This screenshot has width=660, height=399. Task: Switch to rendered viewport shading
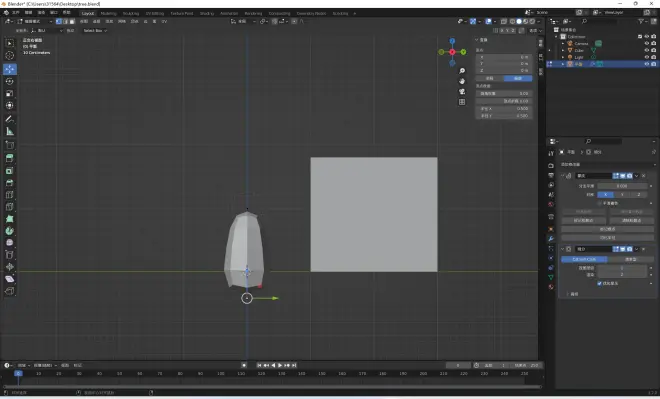[x=532, y=21]
